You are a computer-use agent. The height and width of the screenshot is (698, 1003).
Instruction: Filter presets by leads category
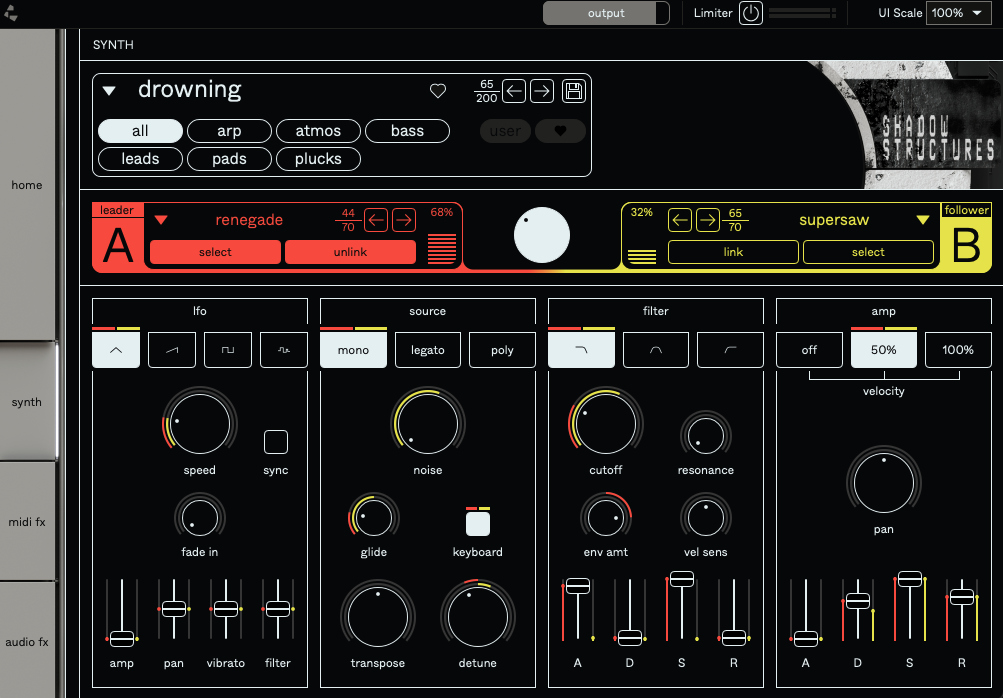[x=140, y=159]
